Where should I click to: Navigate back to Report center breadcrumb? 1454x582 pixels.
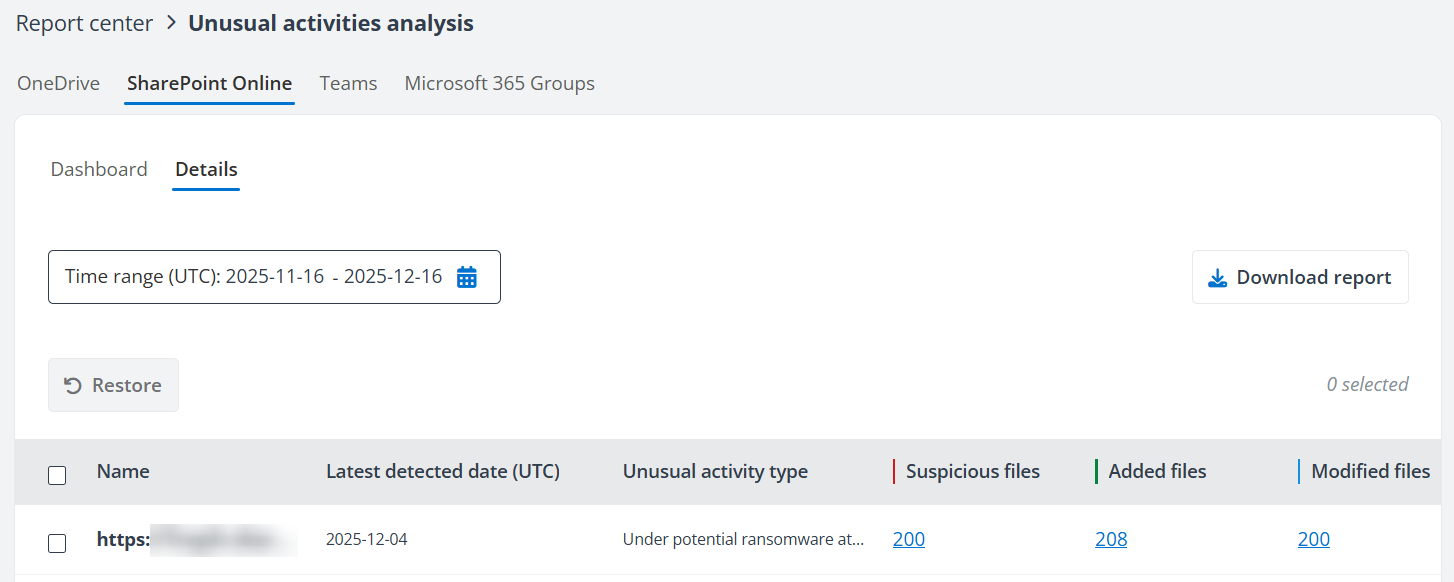click(84, 23)
